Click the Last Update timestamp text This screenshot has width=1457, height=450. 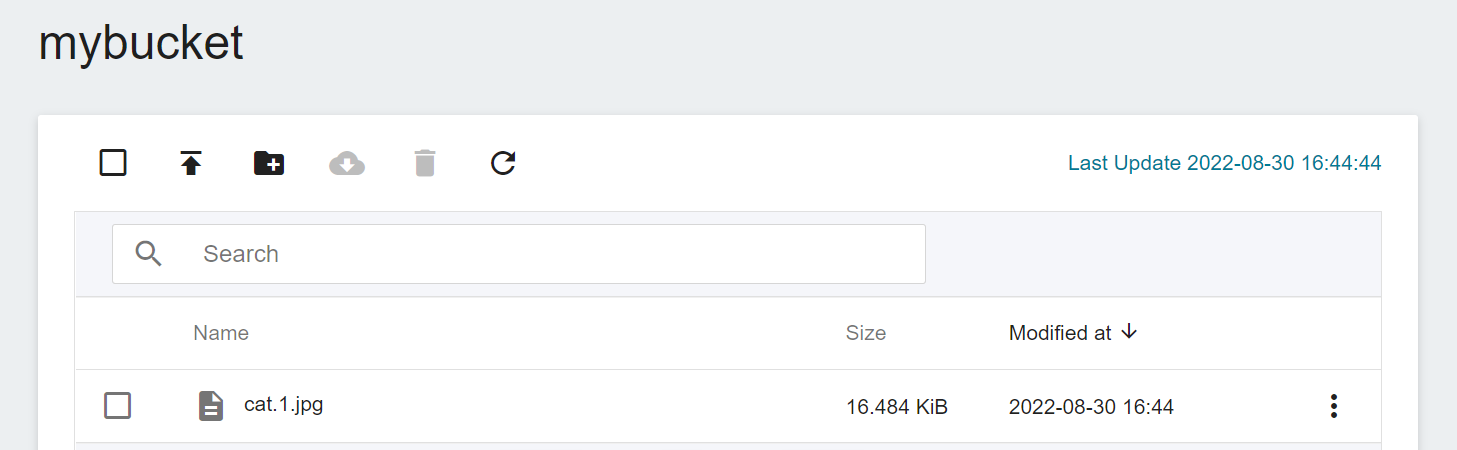point(1225,163)
